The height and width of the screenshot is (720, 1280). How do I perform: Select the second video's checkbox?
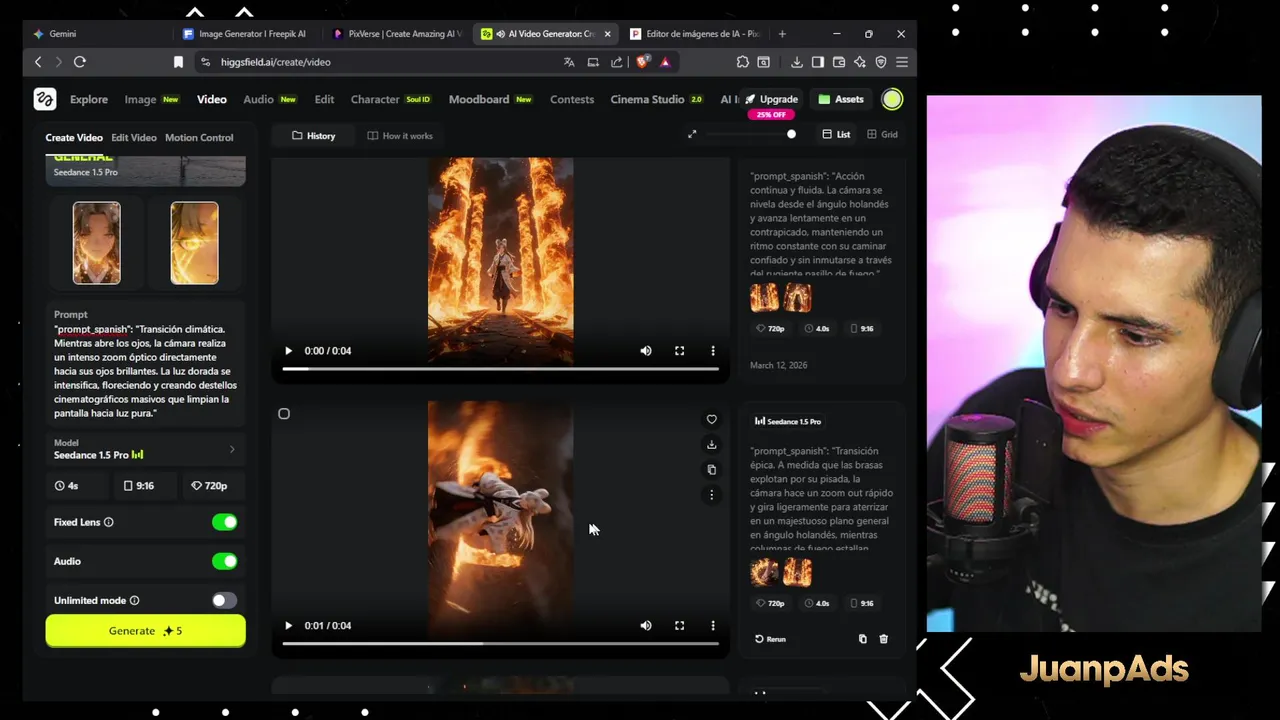tap(284, 414)
